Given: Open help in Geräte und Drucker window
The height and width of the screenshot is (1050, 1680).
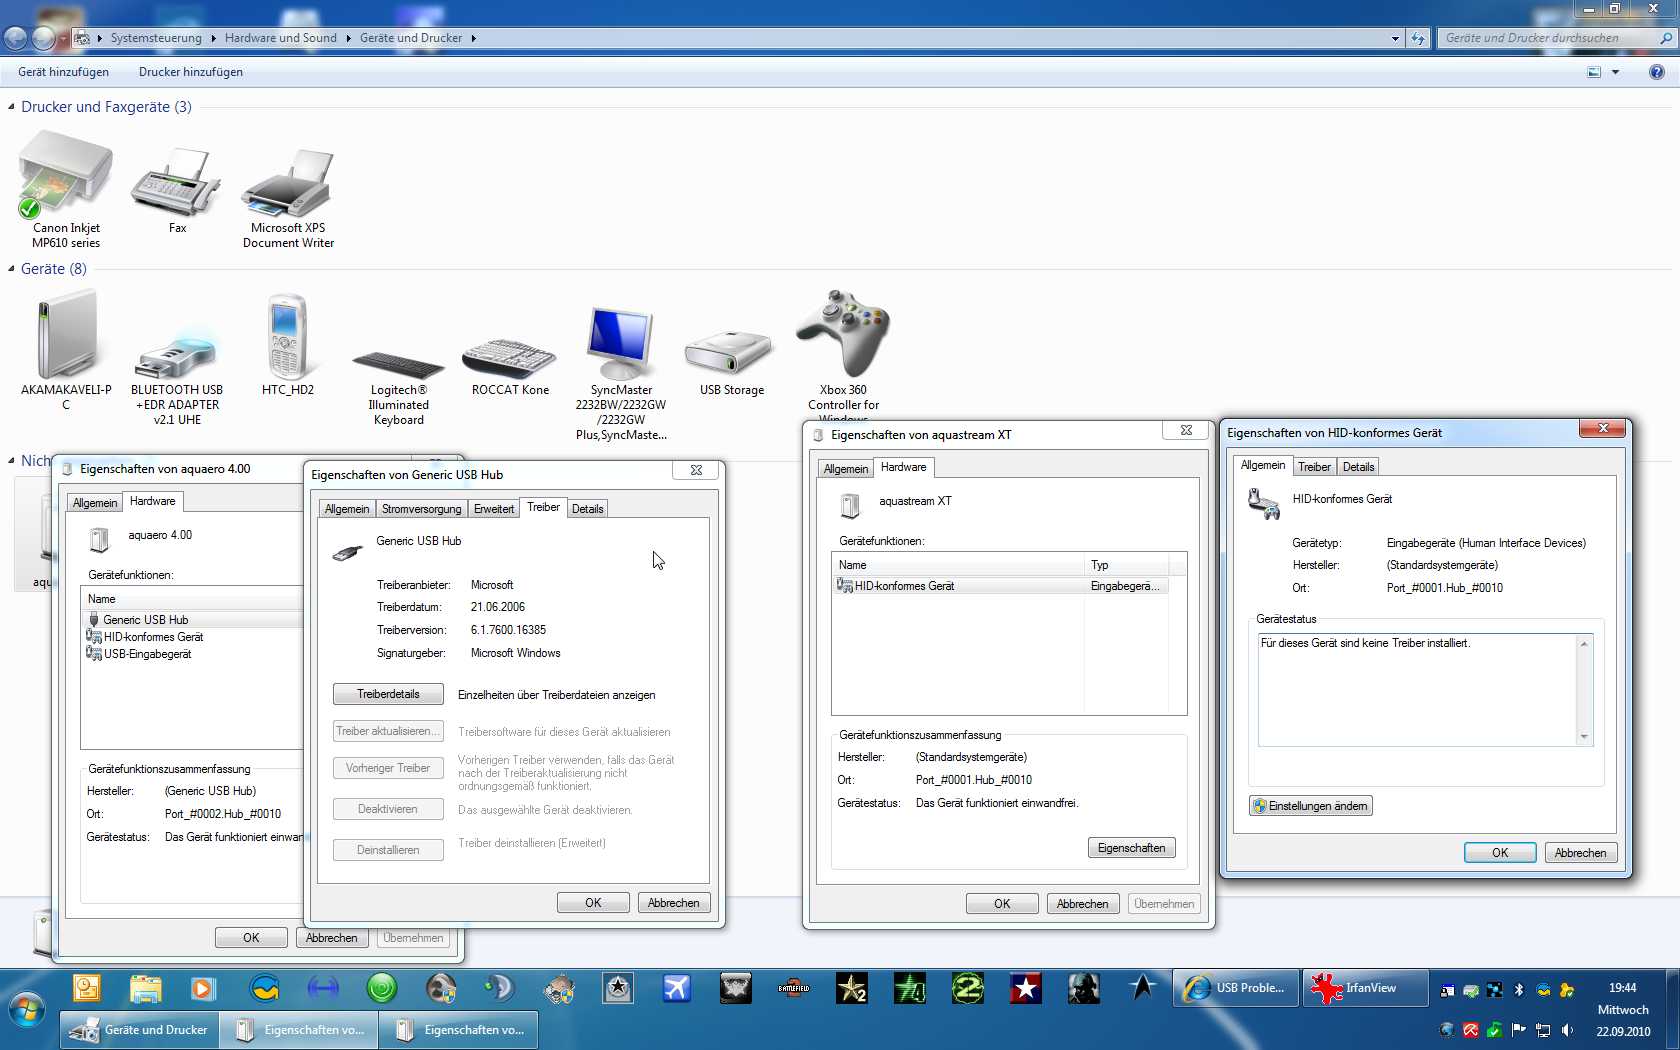Looking at the screenshot, I should (x=1657, y=72).
